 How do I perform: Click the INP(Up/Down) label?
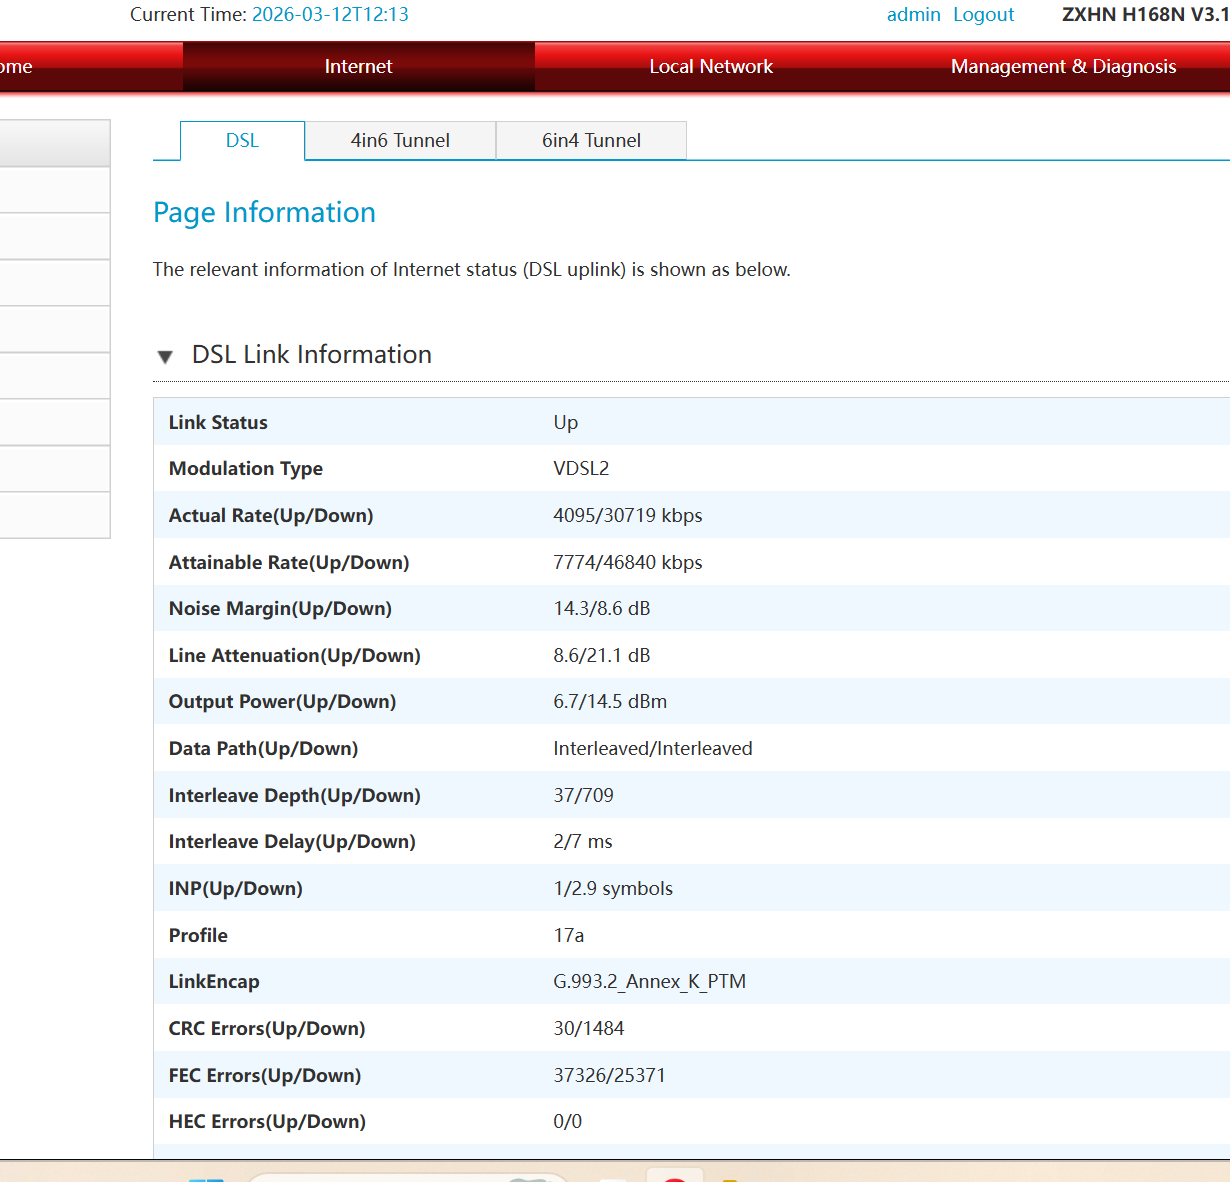click(x=236, y=888)
